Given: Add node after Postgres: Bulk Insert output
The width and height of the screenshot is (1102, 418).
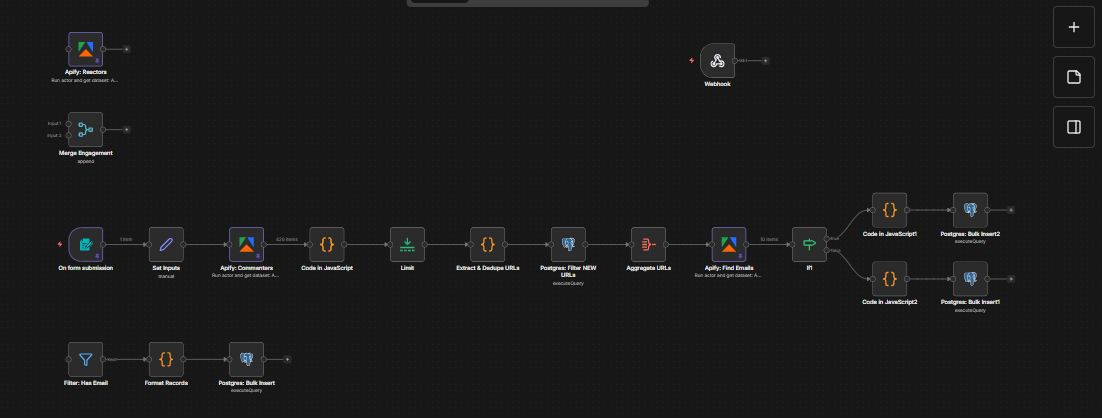Looking at the screenshot, I should tap(287, 359).
